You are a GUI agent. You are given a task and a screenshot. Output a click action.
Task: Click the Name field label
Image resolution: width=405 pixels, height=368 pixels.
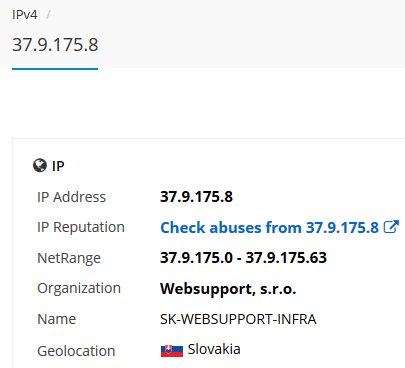click(x=56, y=319)
